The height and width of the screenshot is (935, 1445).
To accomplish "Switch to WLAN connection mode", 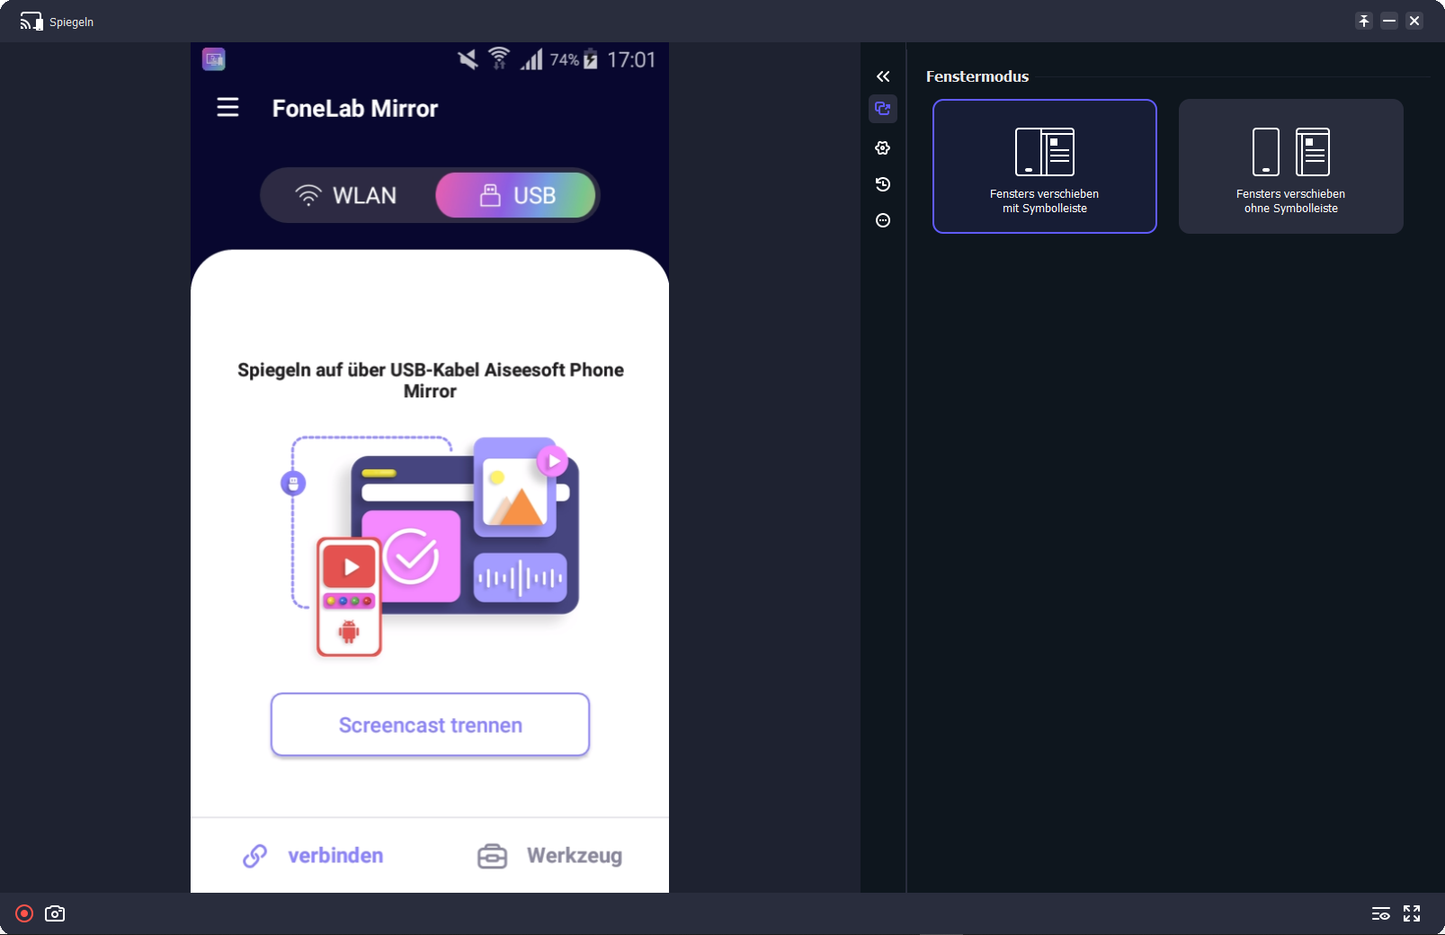I will point(346,195).
